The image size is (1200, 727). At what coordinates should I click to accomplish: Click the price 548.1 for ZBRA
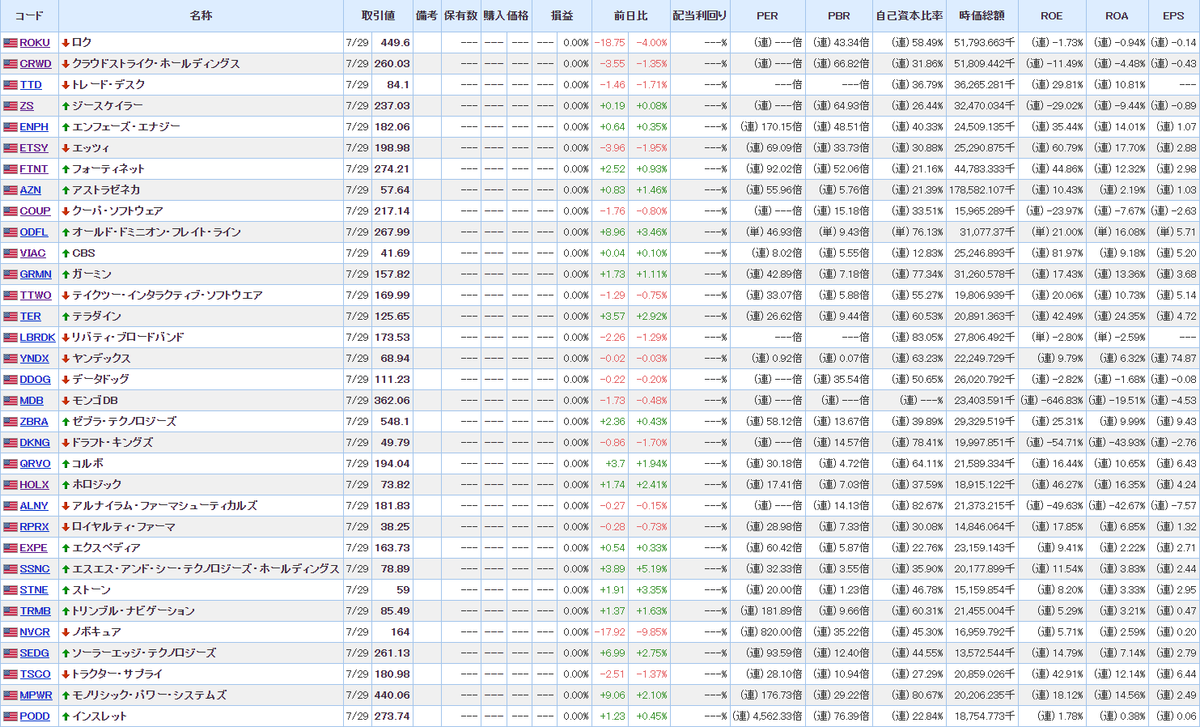(x=395, y=421)
